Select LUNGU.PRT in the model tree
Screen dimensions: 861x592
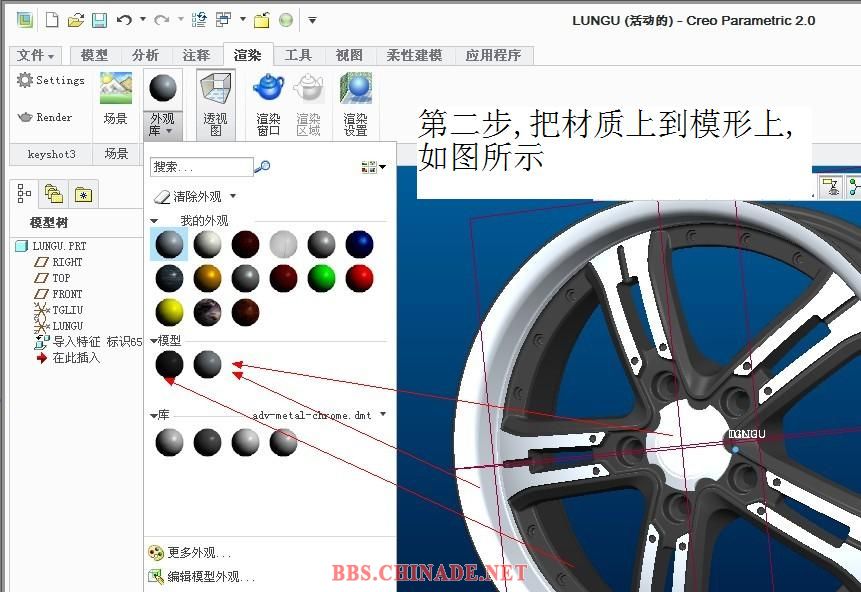51,246
